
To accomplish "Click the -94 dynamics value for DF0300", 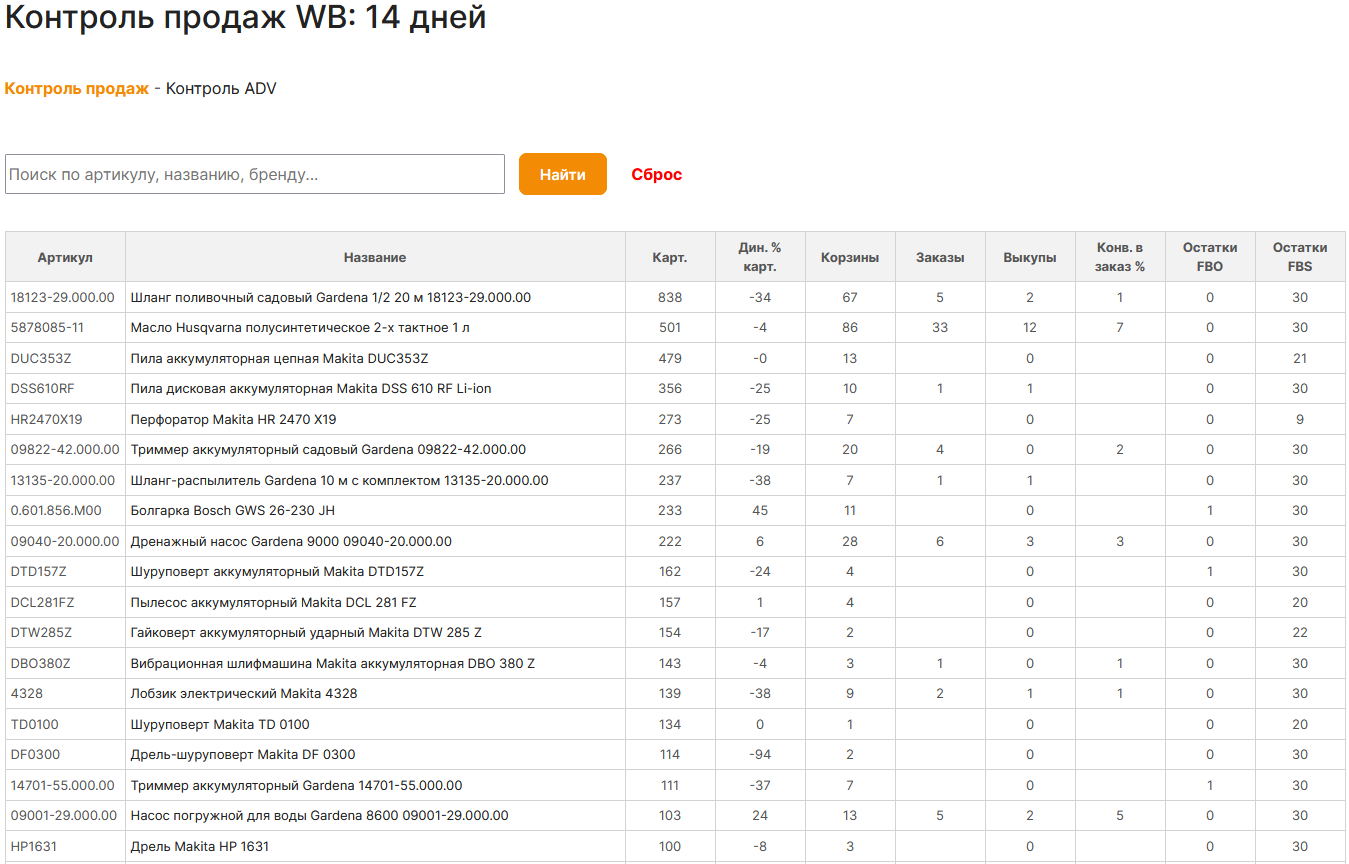I will coord(760,754).
